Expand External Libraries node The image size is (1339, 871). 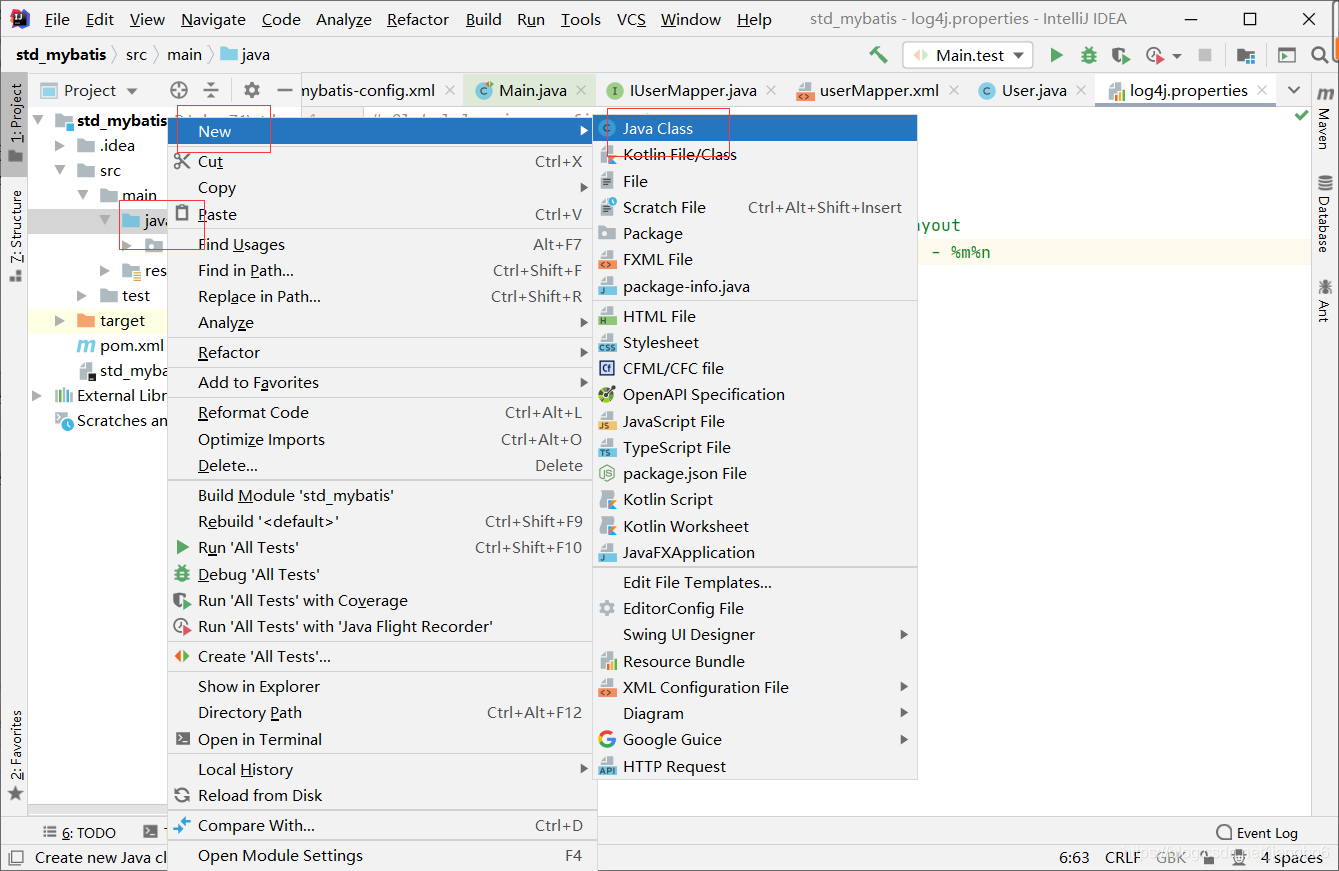37,396
